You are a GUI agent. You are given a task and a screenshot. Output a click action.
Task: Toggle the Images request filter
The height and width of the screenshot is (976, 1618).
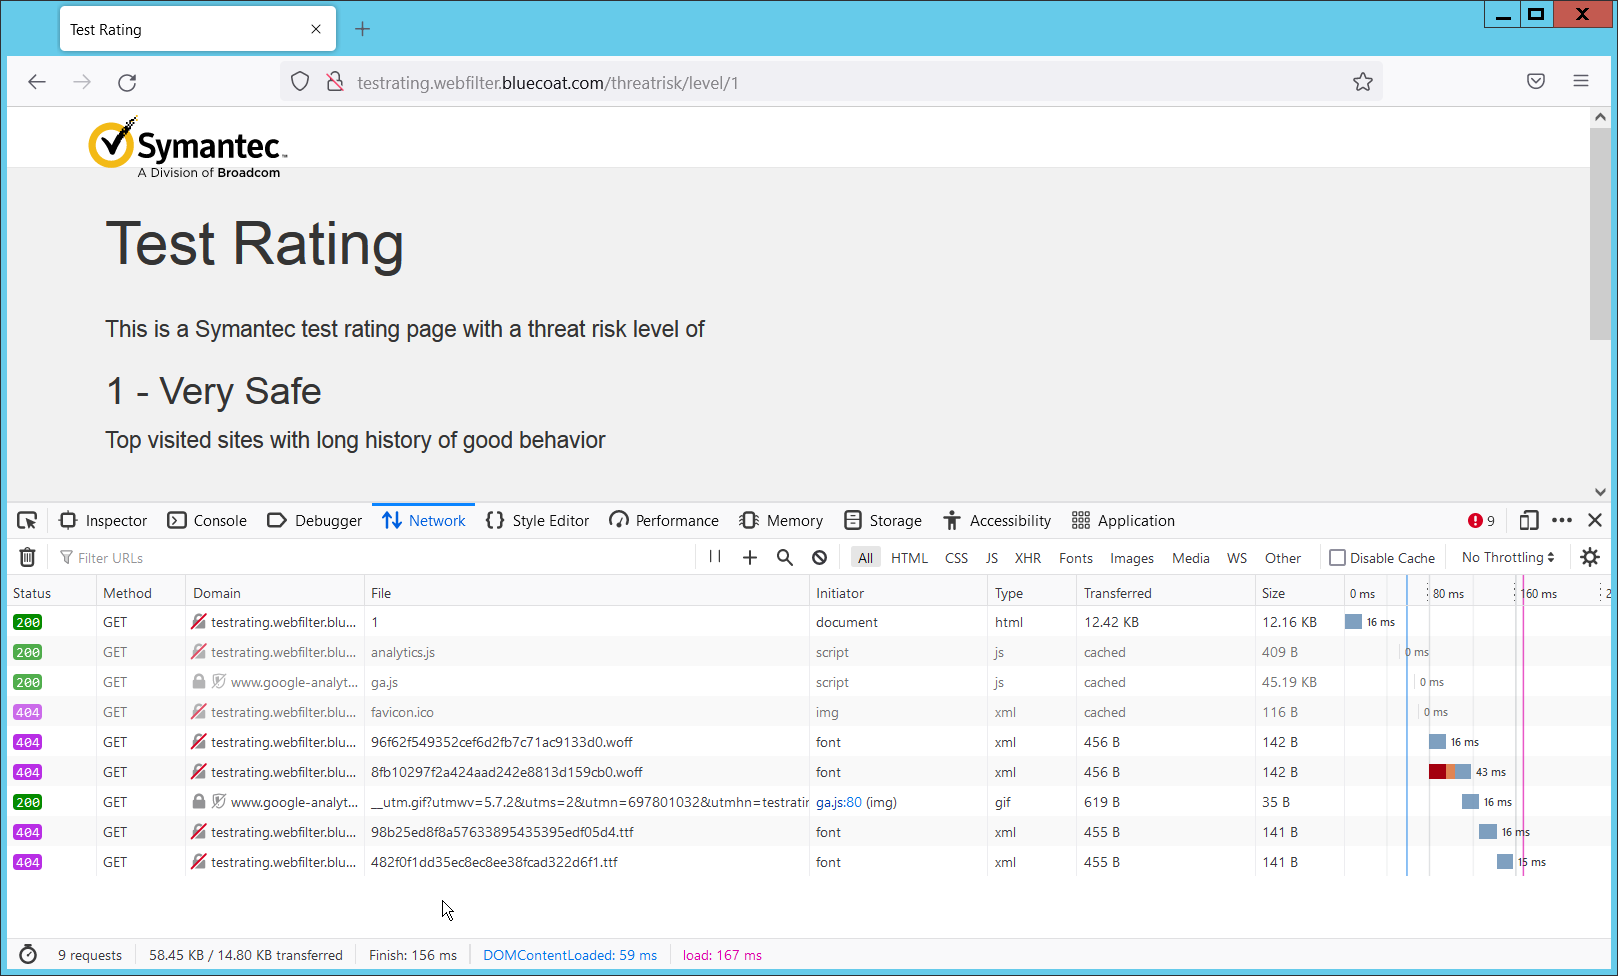pos(1132,558)
